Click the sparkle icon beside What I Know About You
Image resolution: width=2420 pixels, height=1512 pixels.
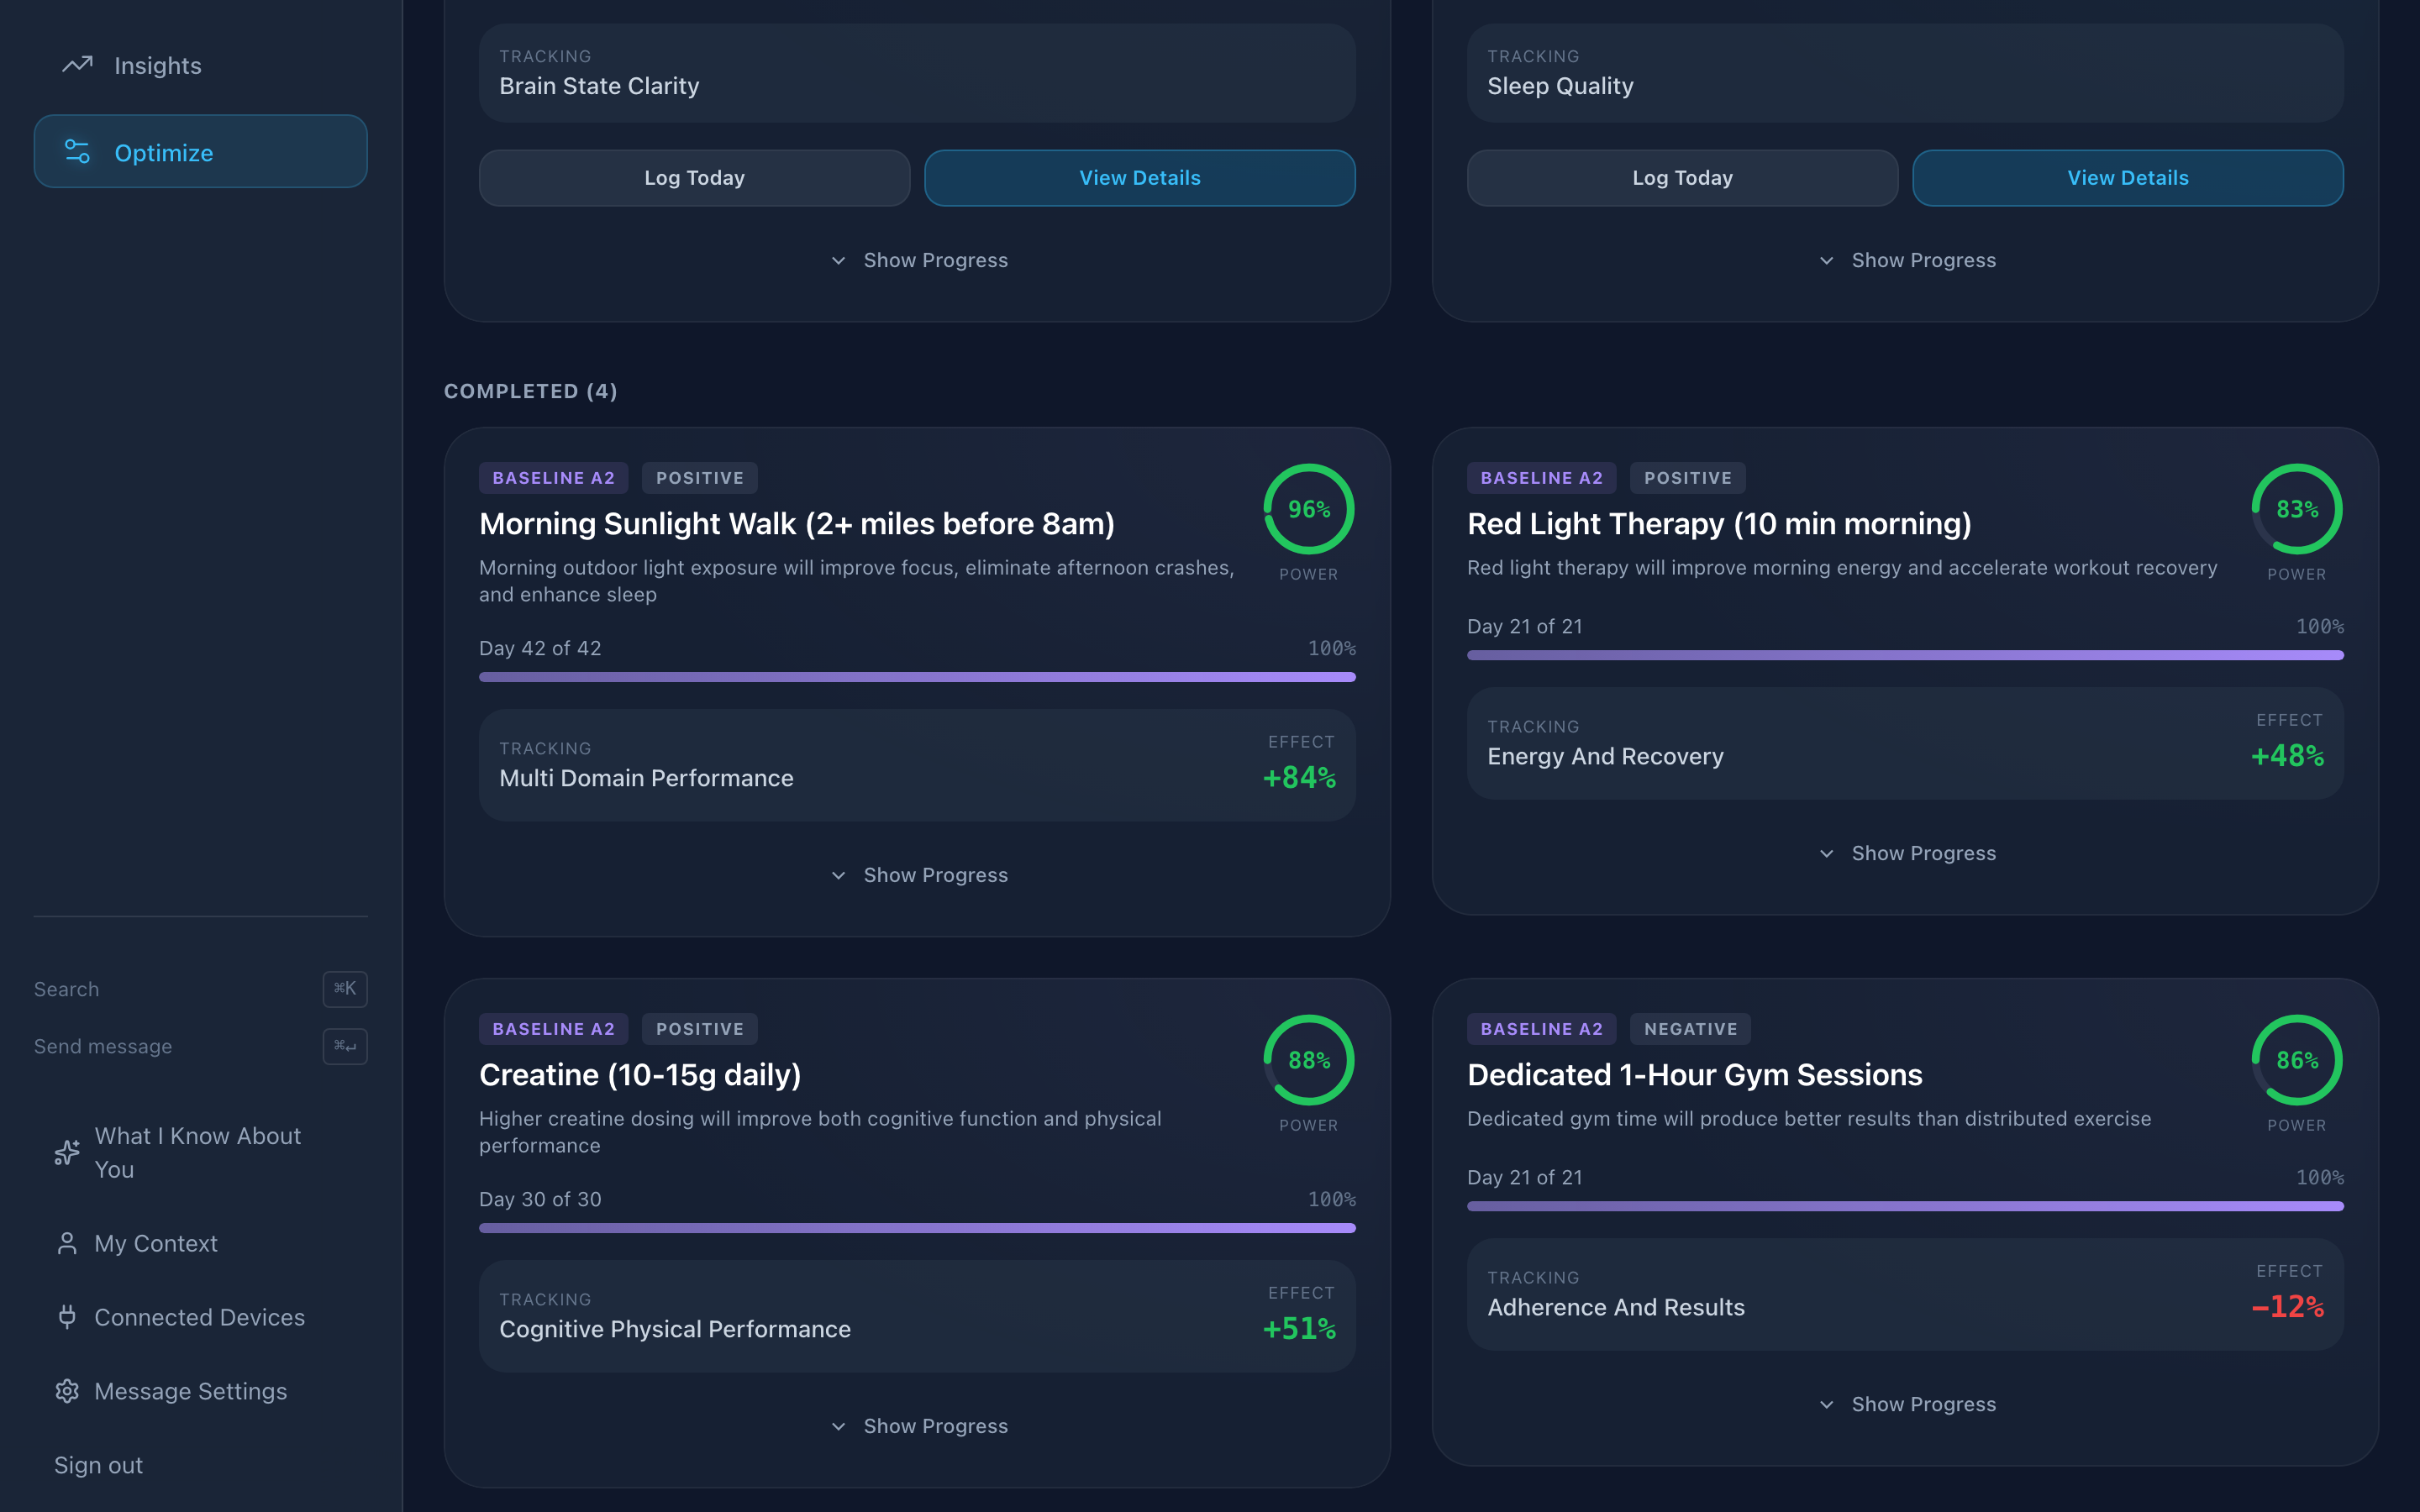click(67, 1152)
